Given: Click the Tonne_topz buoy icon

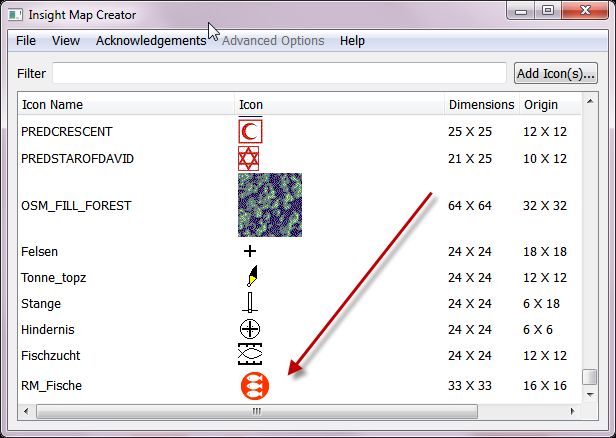Looking at the screenshot, I should coord(250,277).
